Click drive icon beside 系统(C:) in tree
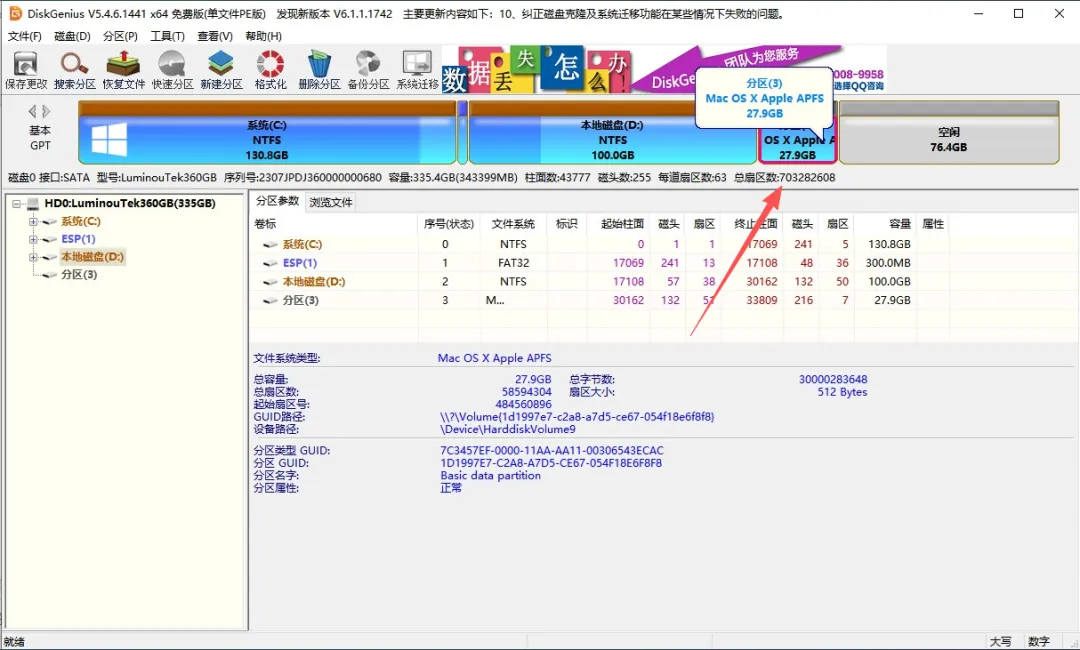This screenshot has width=1080, height=650. [50, 222]
